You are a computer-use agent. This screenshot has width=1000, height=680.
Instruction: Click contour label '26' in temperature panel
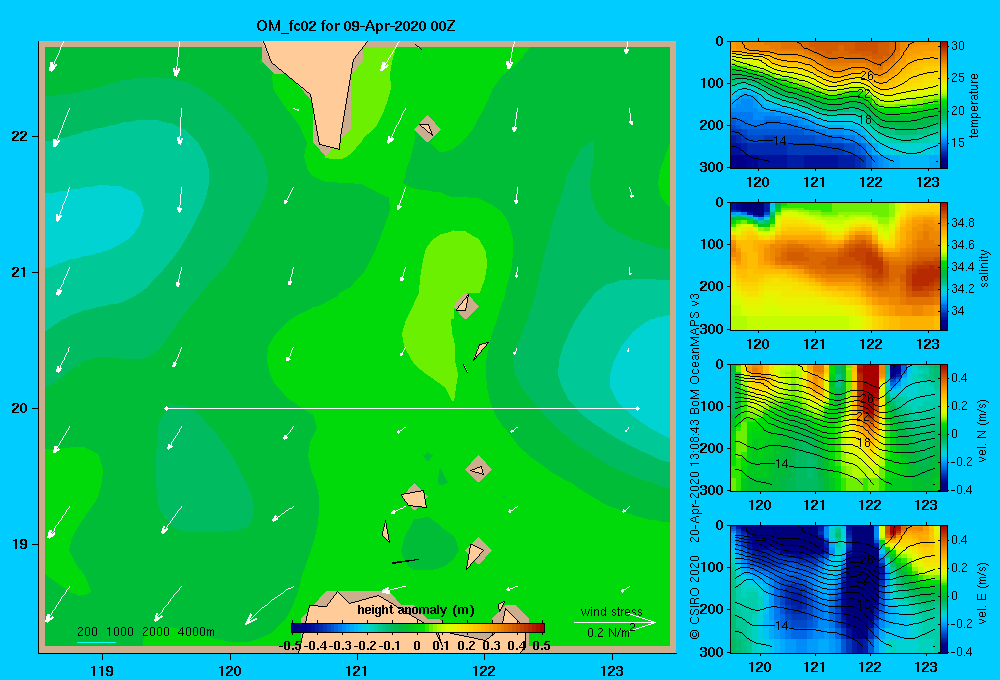866,75
